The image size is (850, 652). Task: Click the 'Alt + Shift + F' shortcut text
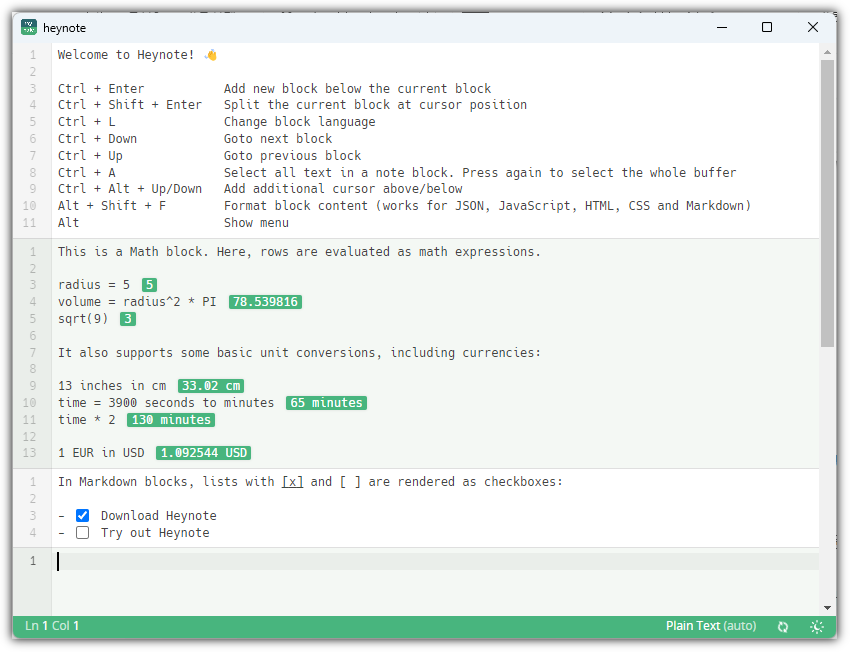coord(112,206)
